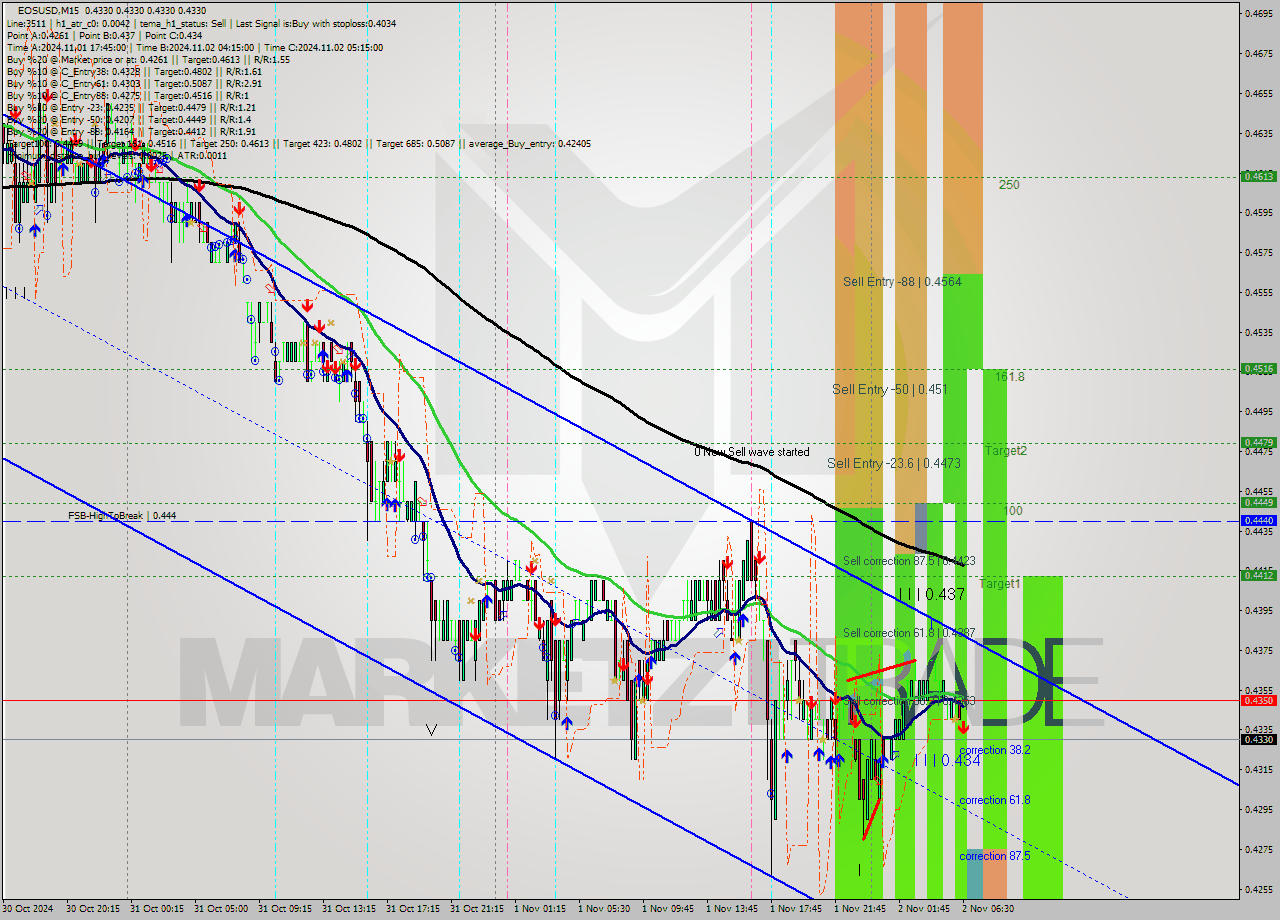Viewport: 1280px width, 920px height.
Task: Select the '1 Nov 17:45' time axis label
Action: [797, 909]
